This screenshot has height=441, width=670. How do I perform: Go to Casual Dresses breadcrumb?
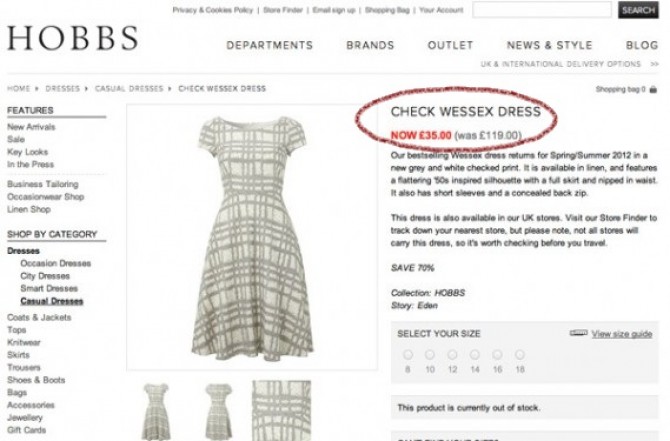coord(129,88)
